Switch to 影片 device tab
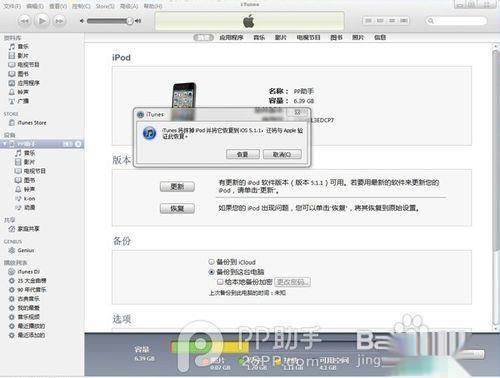Screen dimensions: 500x378 coord(281,37)
